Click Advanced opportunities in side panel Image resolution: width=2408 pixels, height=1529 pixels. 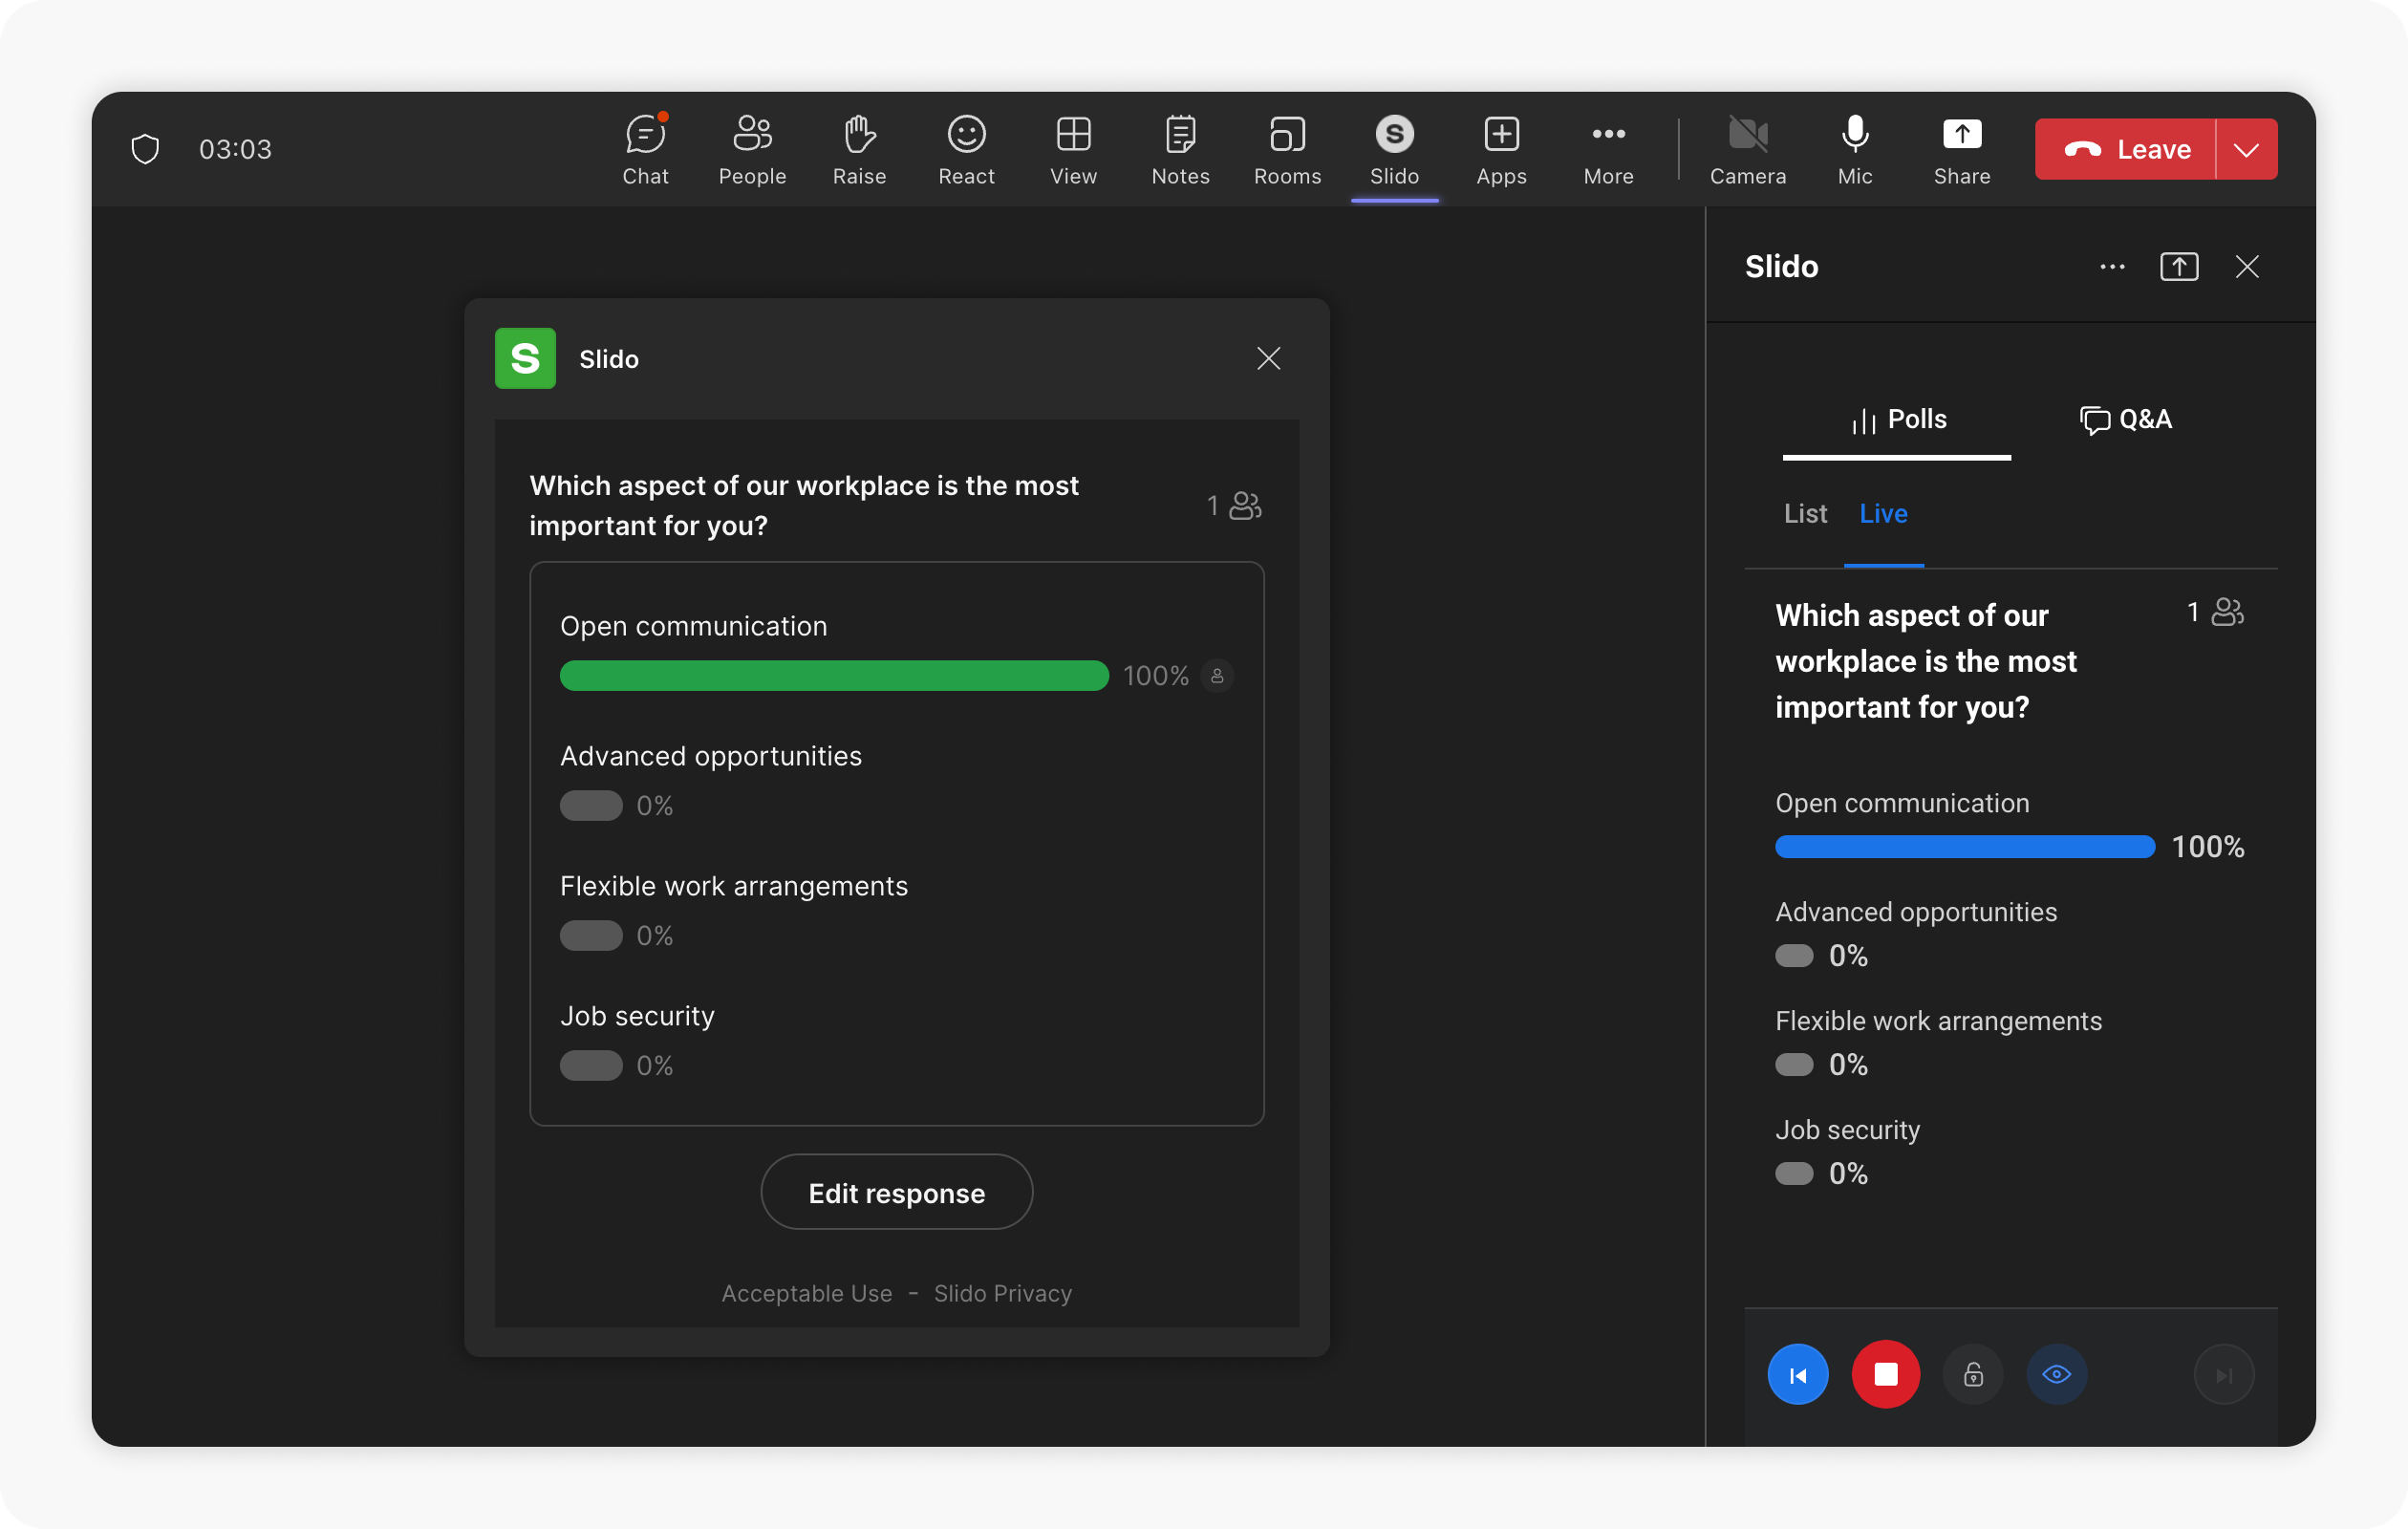1915,913
